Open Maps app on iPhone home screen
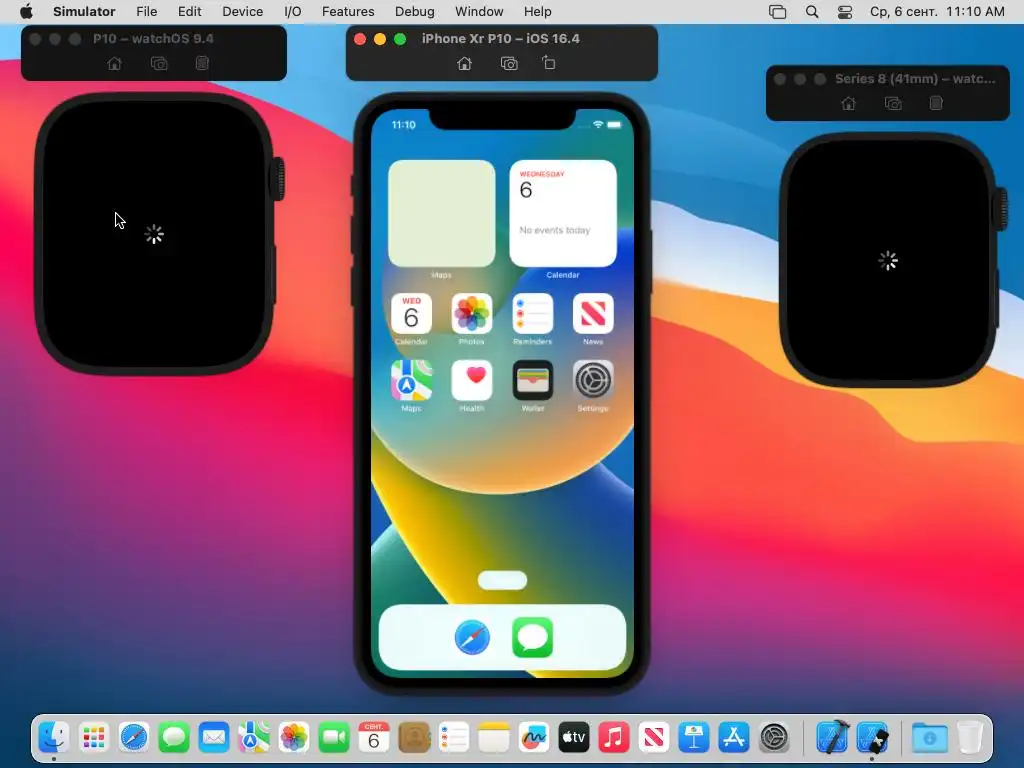The image size is (1024, 768). click(x=411, y=380)
